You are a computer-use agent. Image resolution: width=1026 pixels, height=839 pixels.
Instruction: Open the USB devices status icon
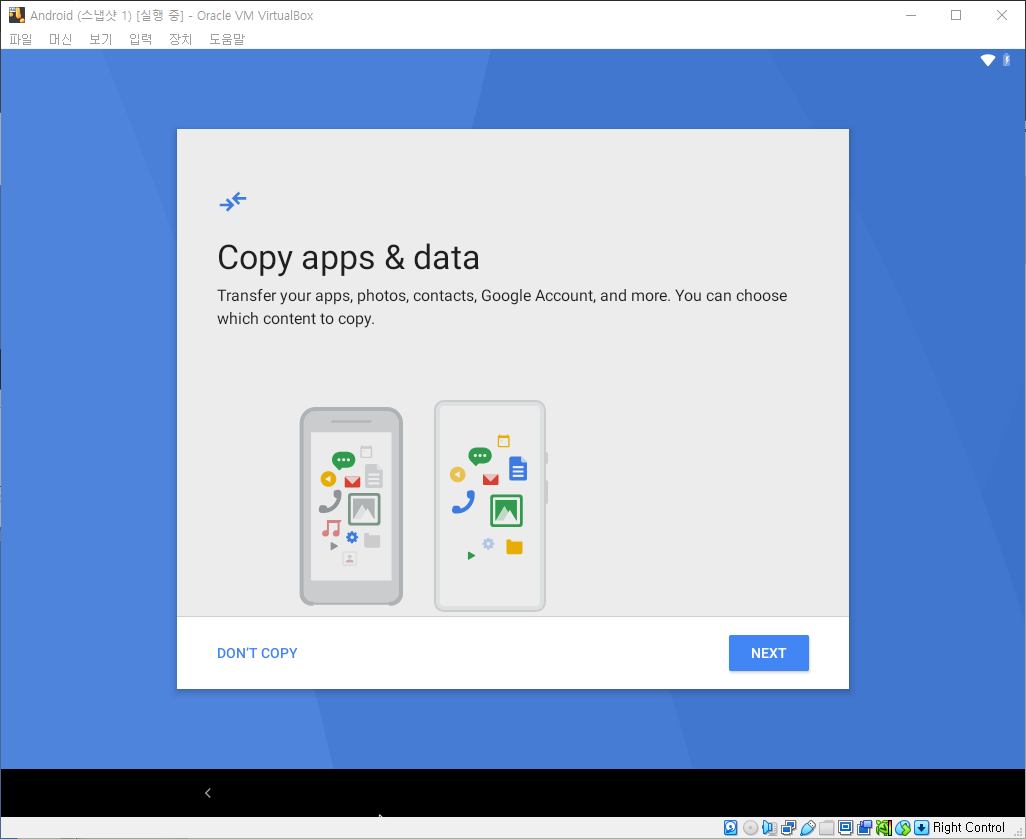(x=807, y=828)
